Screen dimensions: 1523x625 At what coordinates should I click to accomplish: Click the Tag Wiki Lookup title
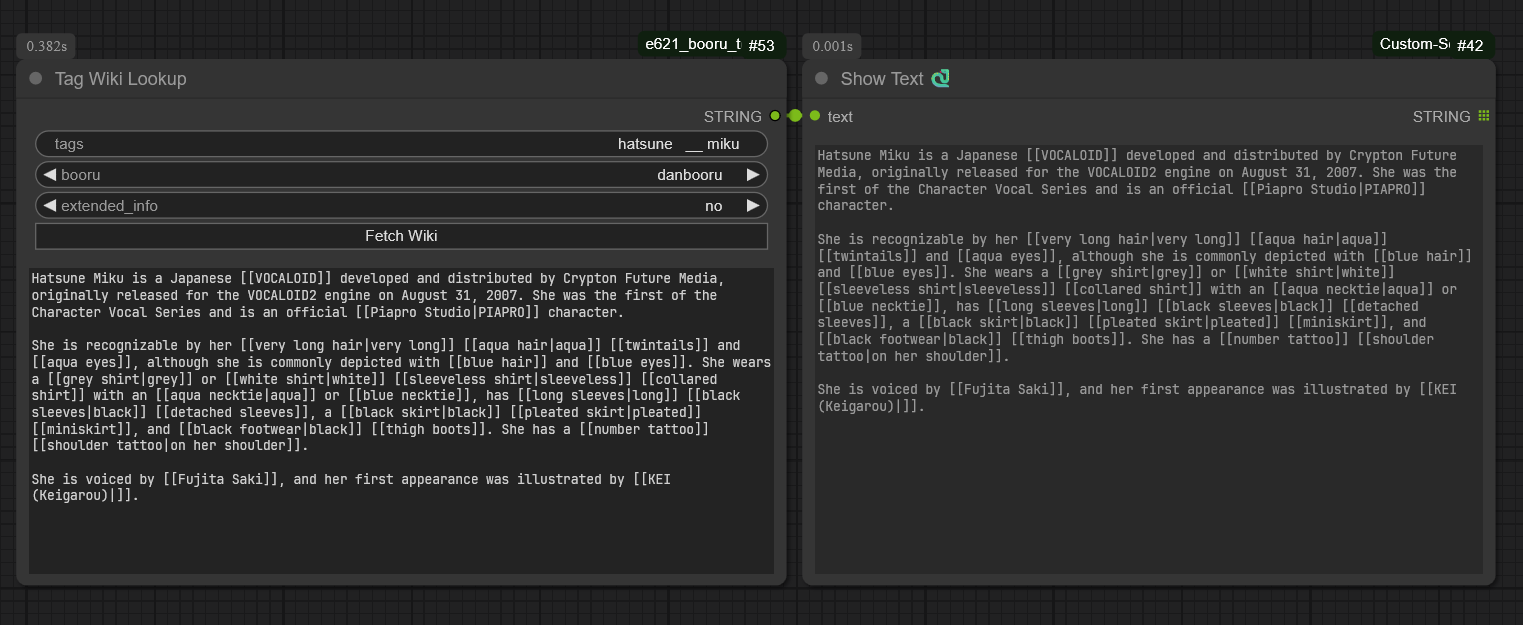[120, 79]
